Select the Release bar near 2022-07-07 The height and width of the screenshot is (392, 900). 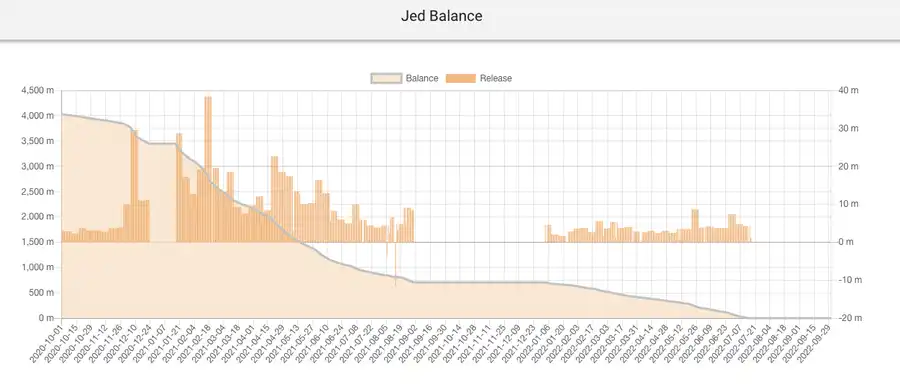[x=732, y=228]
